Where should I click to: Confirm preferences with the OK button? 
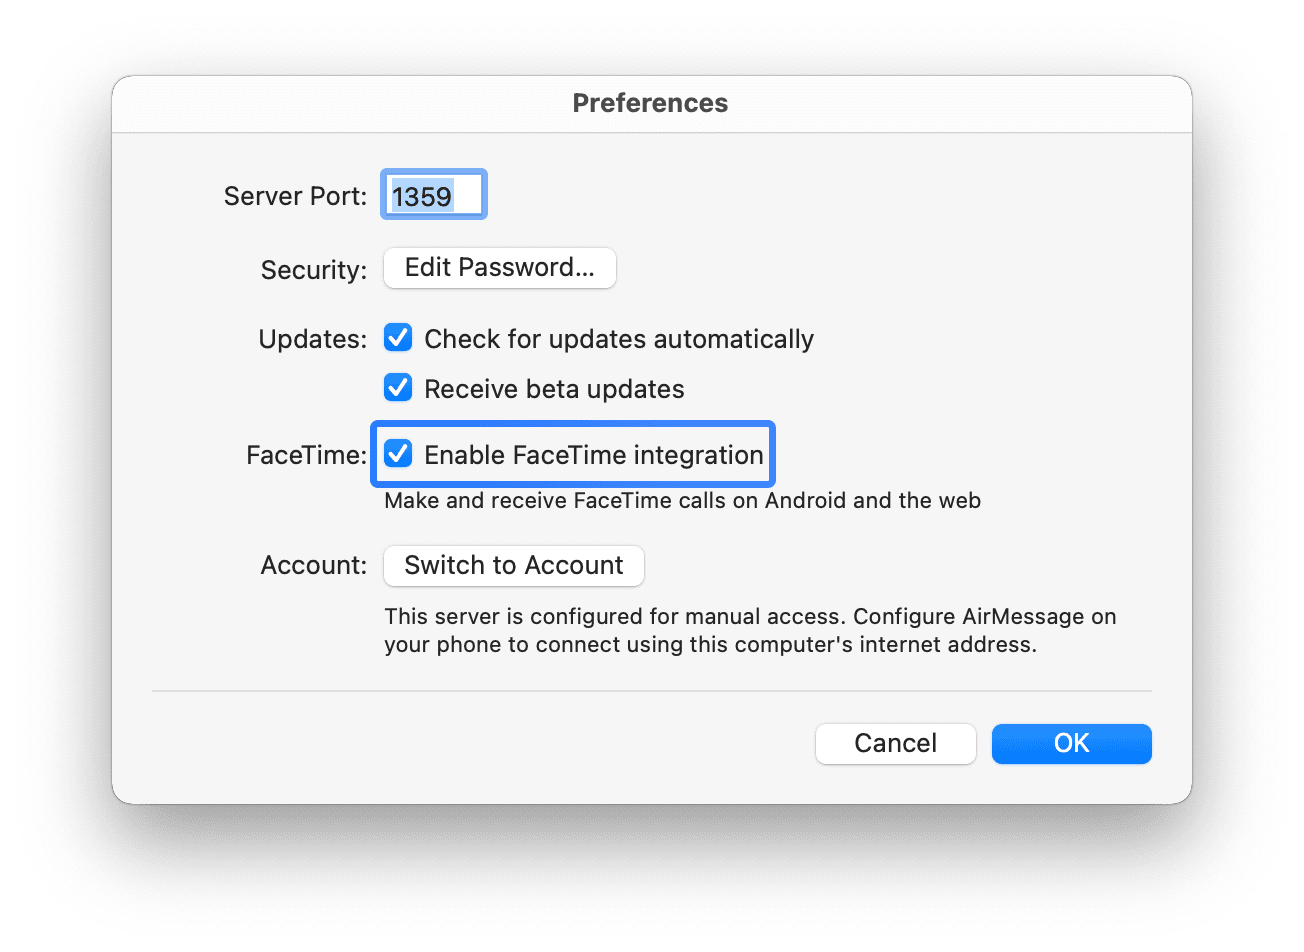tap(1071, 743)
